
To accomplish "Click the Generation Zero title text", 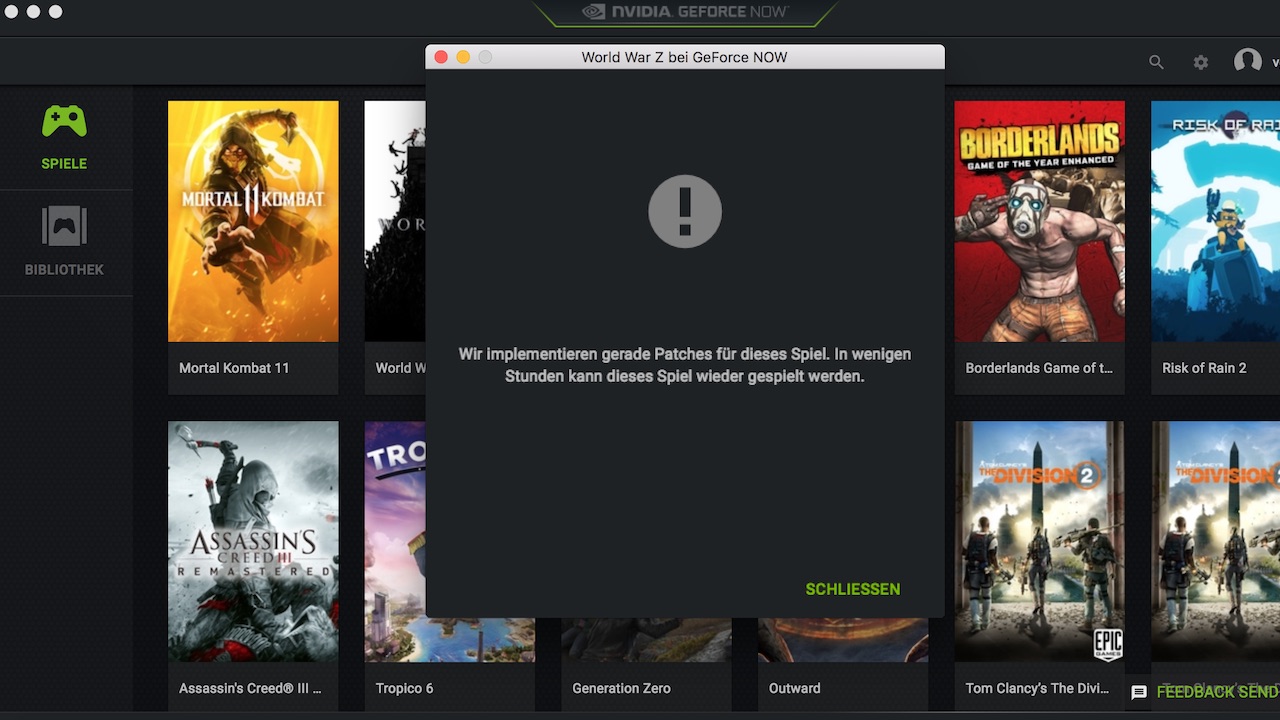I will 621,688.
